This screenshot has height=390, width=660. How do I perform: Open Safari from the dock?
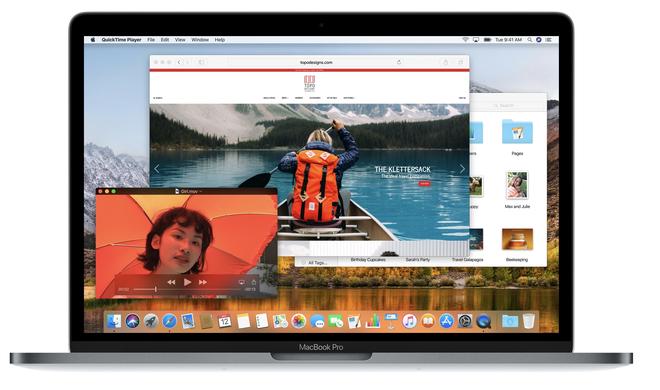click(x=169, y=321)
